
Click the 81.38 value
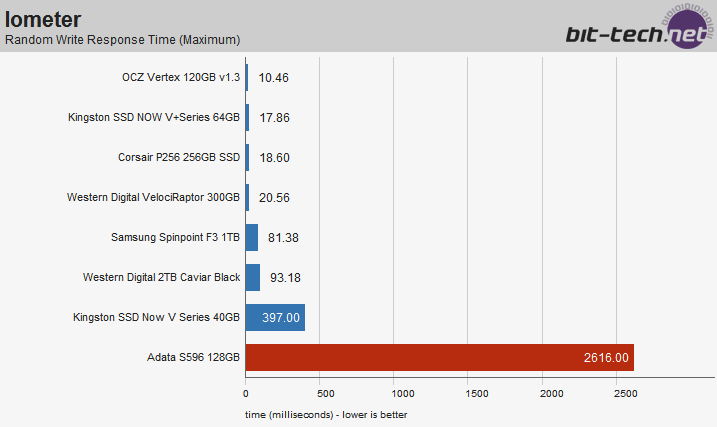pos(283,238)
